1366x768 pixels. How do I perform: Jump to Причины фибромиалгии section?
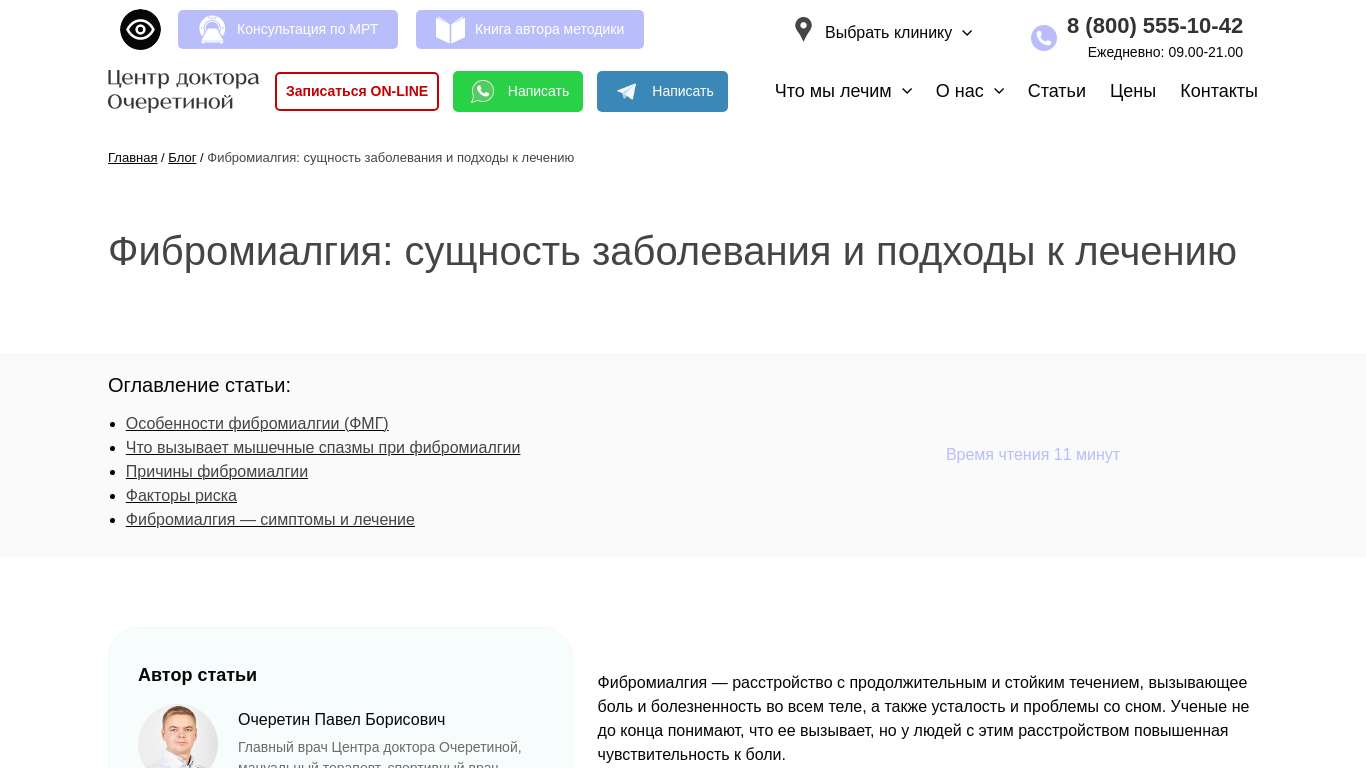coord(216,472)
